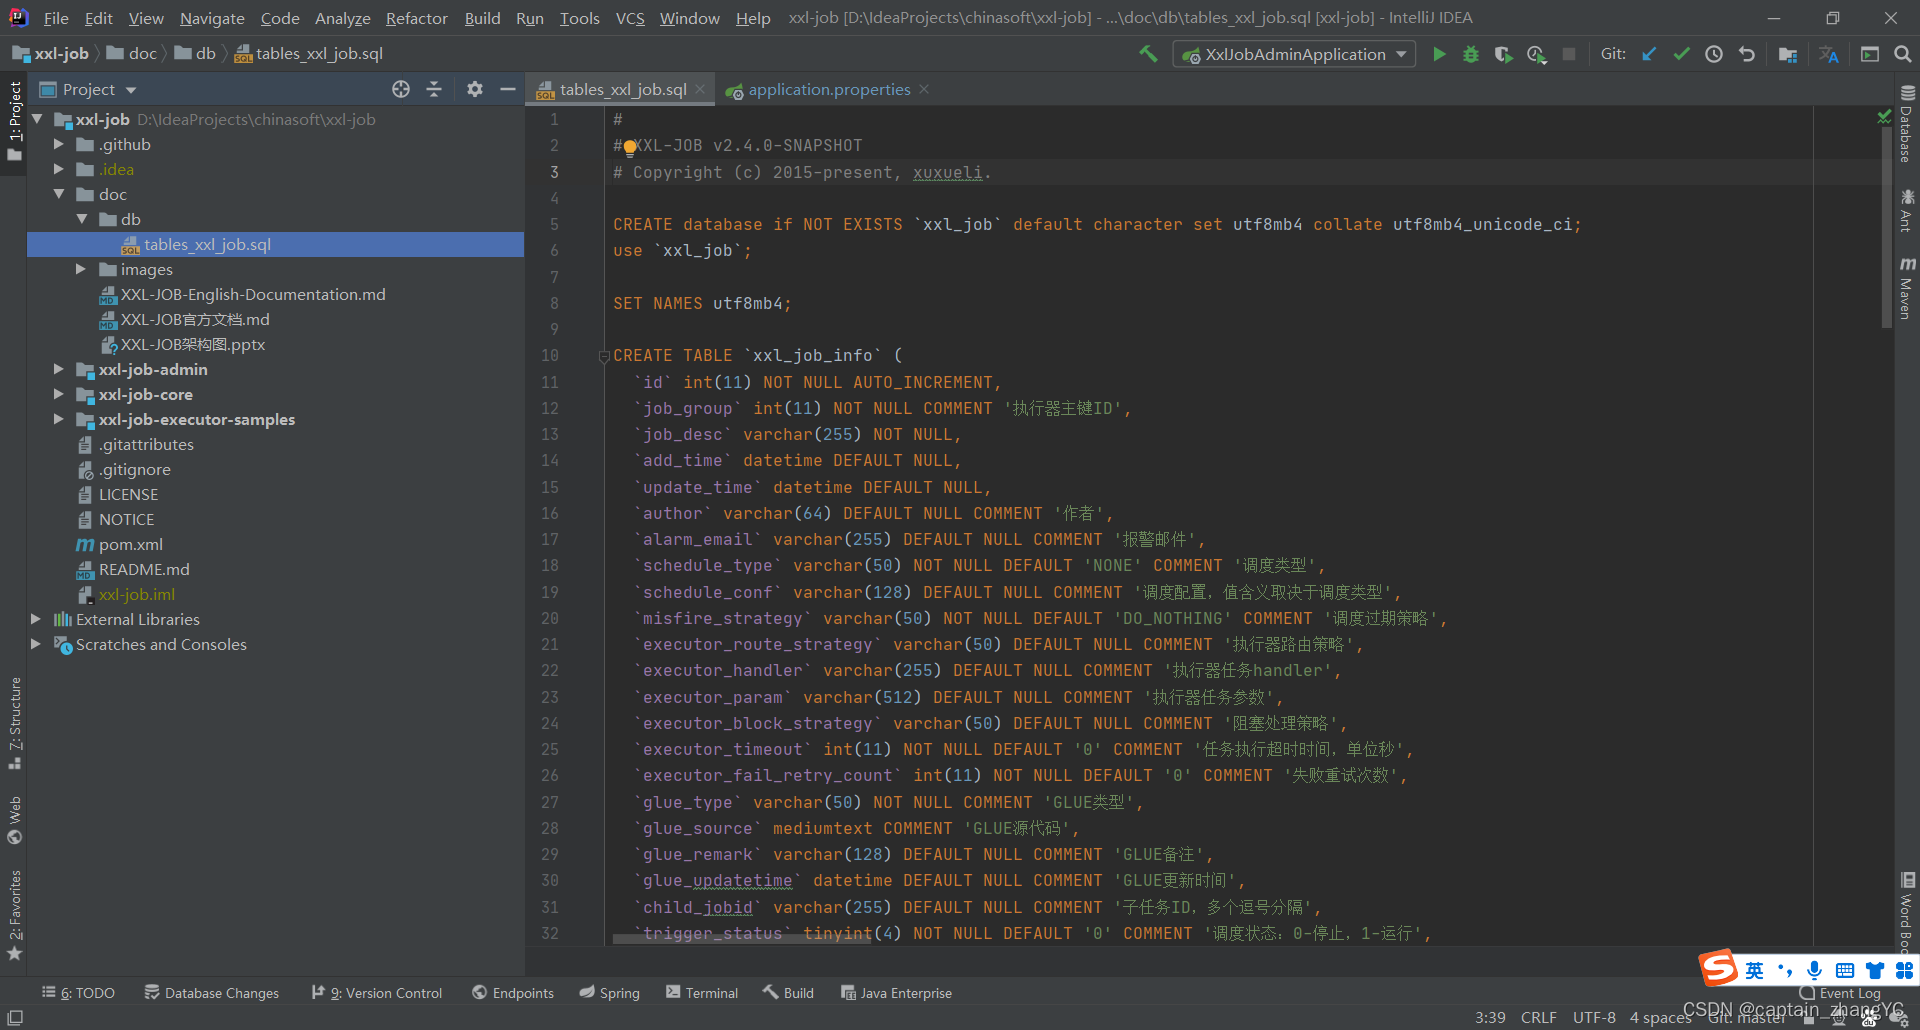Collapse the doc folder

tap(59, 194)
